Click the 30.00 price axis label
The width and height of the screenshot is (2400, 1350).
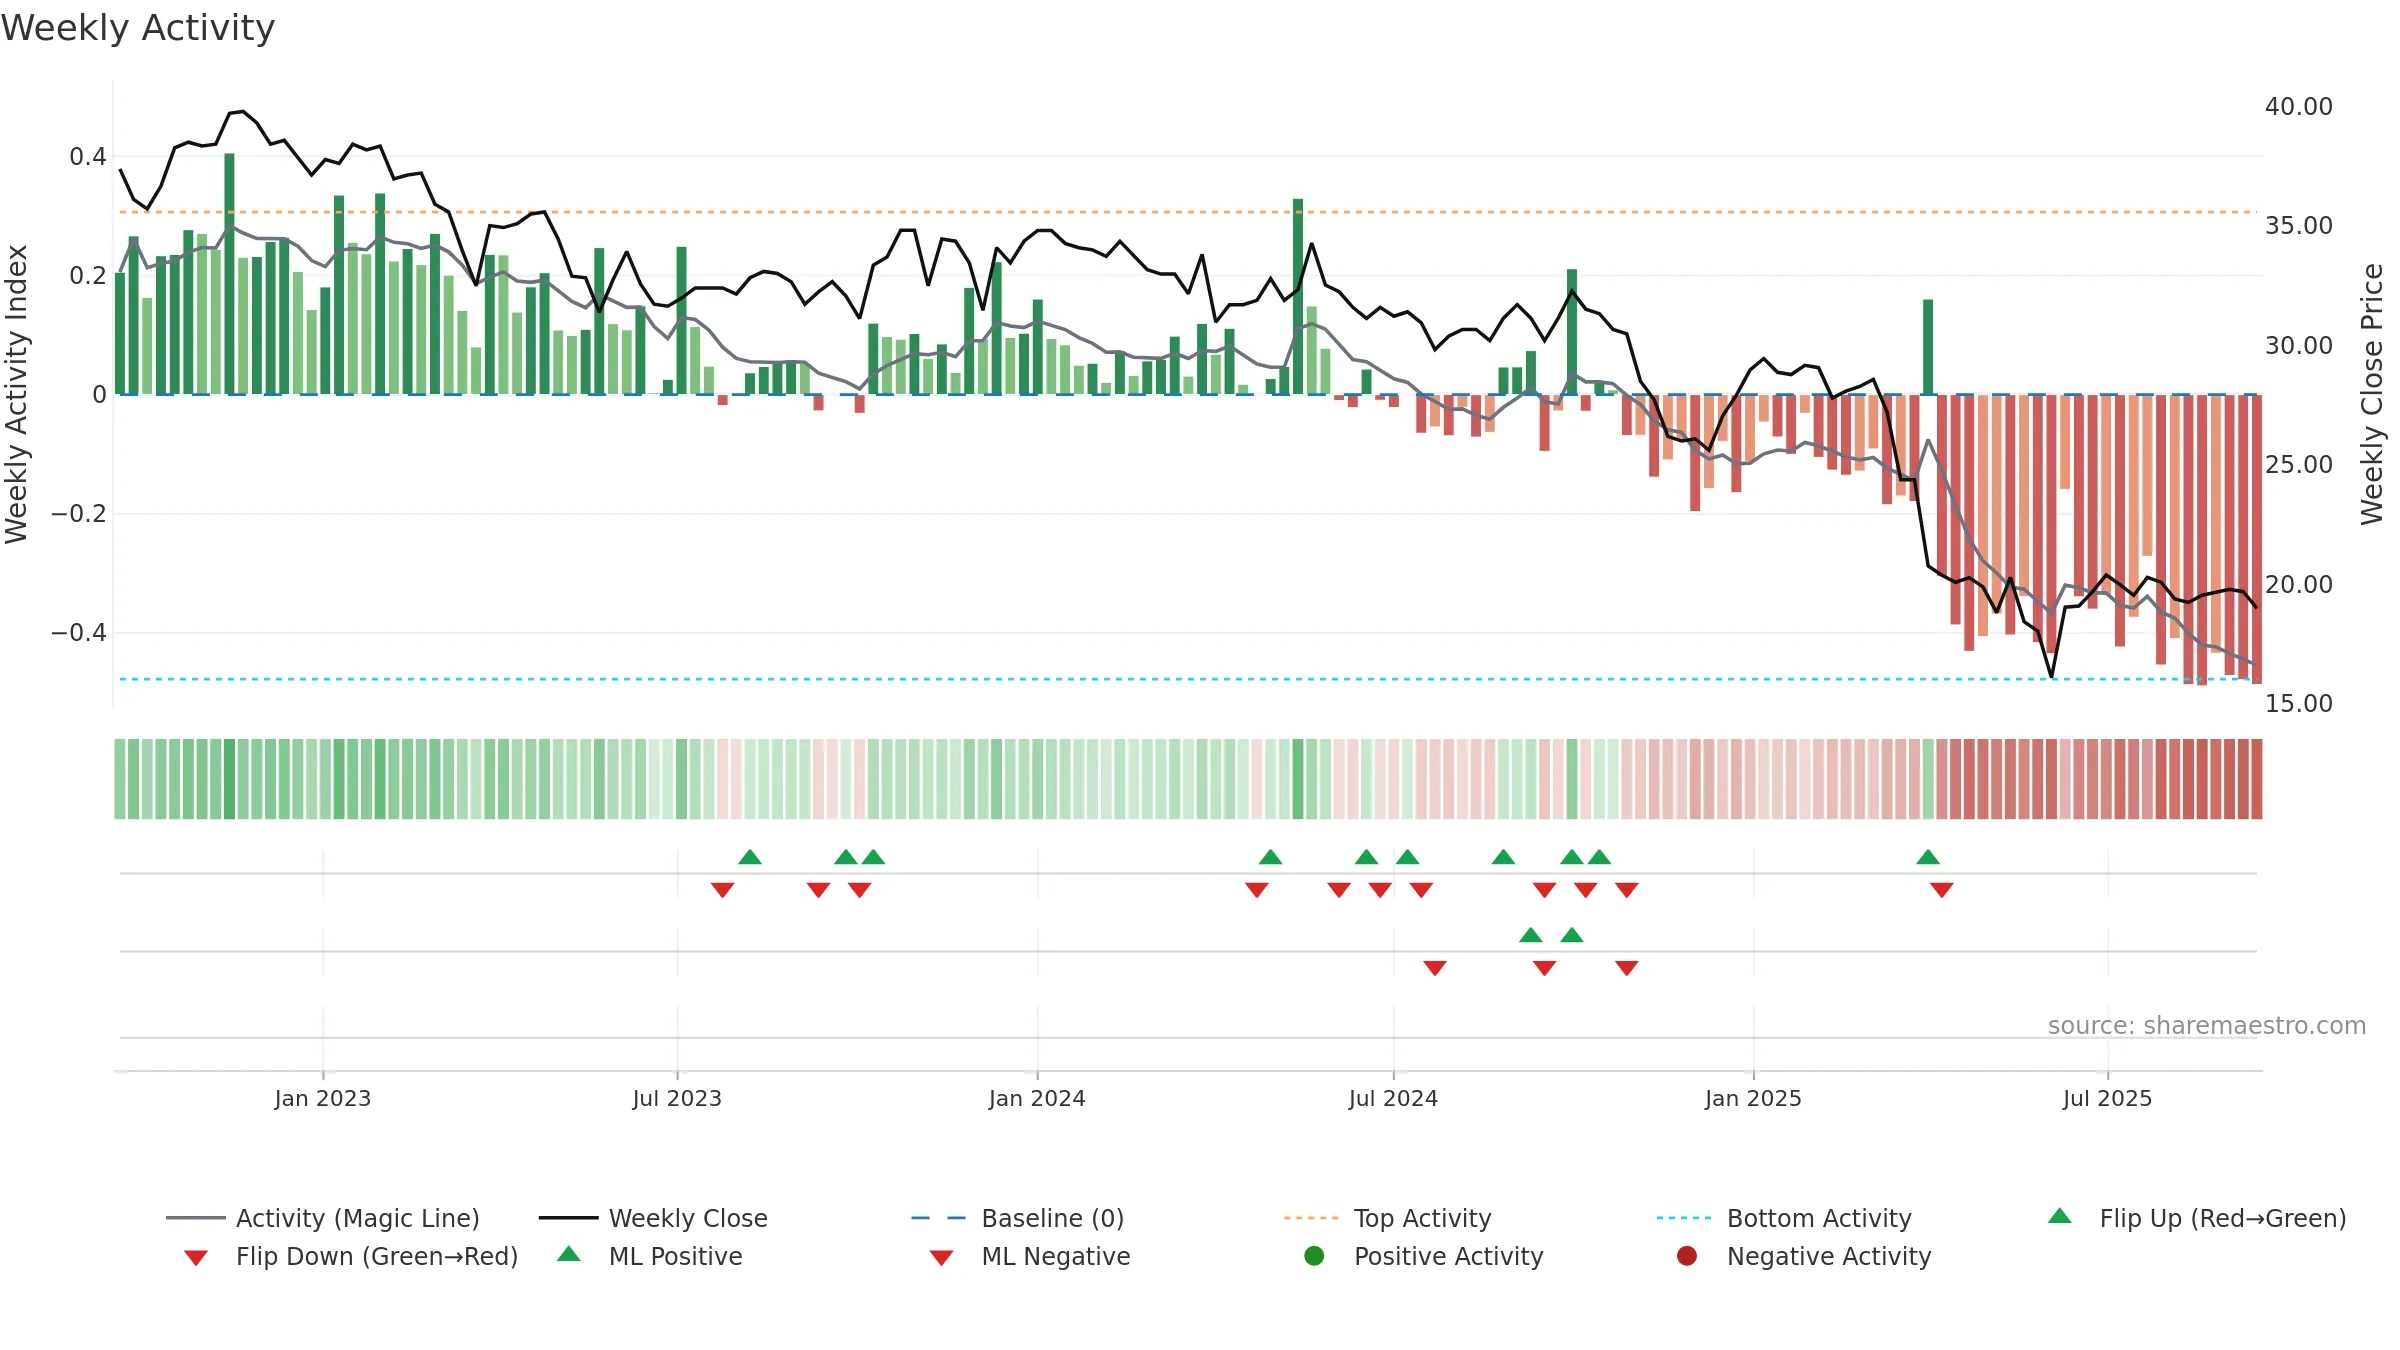click(2299, 346)
